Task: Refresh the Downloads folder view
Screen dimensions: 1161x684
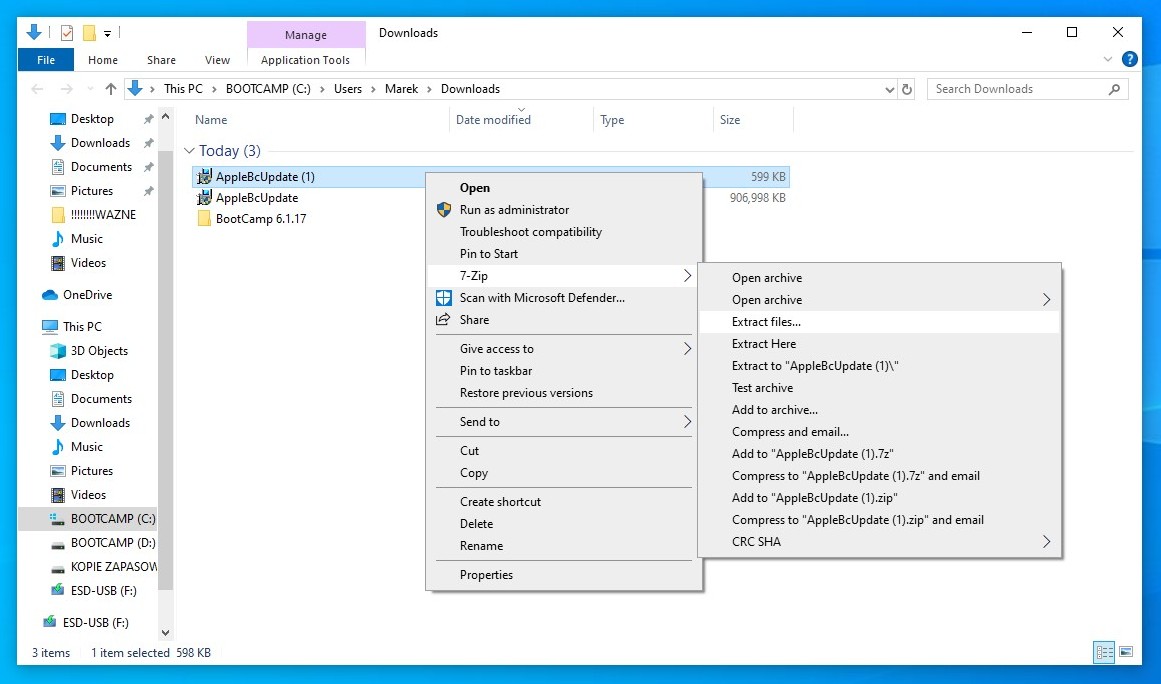Action: pos(907,89)
